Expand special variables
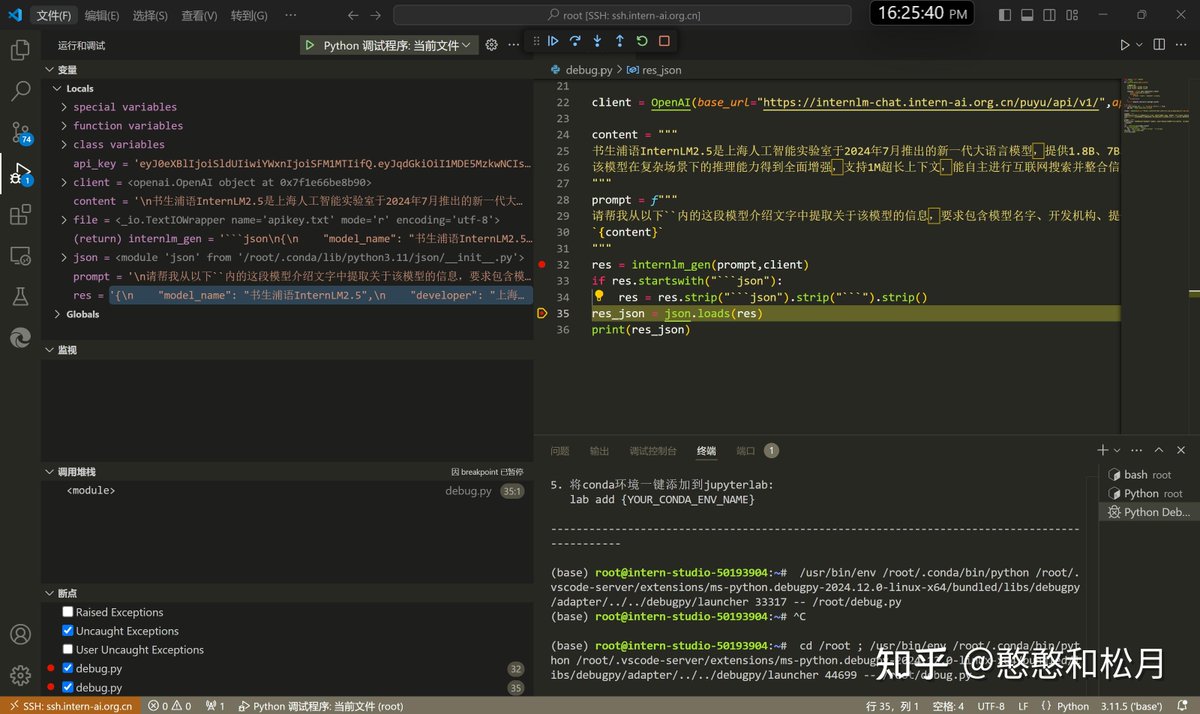 tap(65, 107)
